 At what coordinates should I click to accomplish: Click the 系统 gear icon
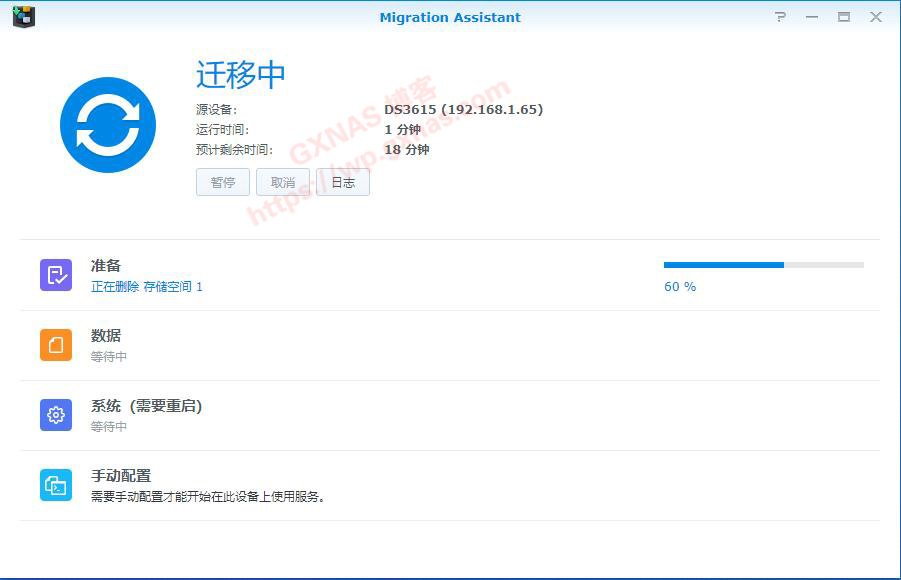tap(56, 415)
